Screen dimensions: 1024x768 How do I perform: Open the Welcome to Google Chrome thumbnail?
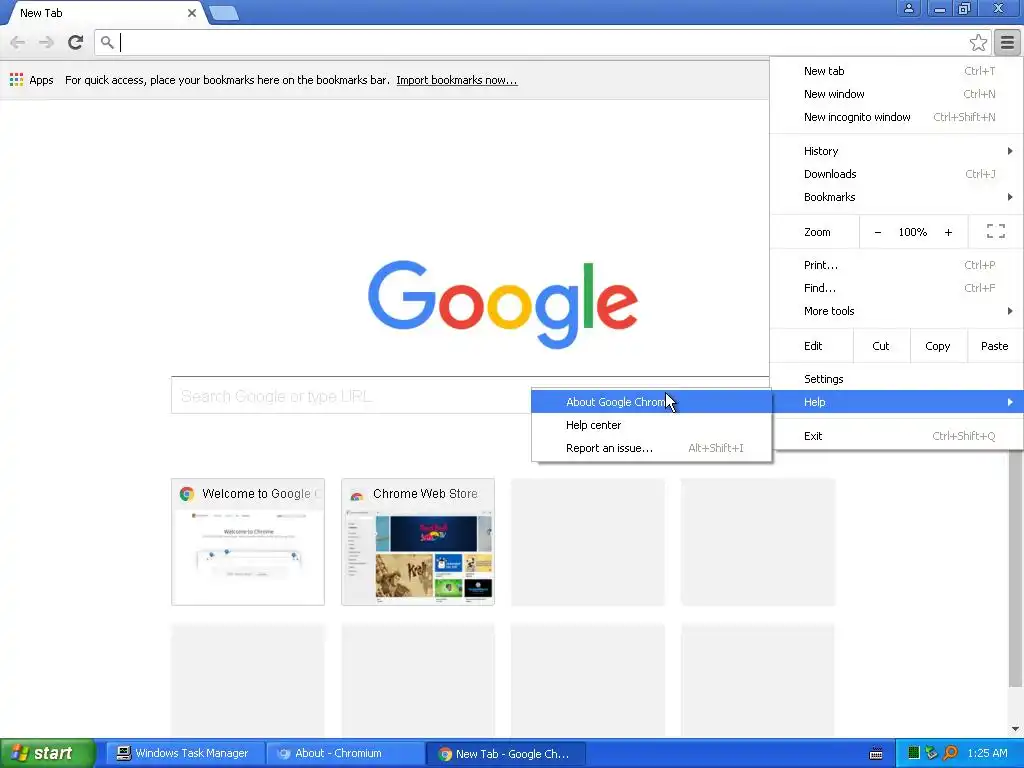(x=248, y=541)
